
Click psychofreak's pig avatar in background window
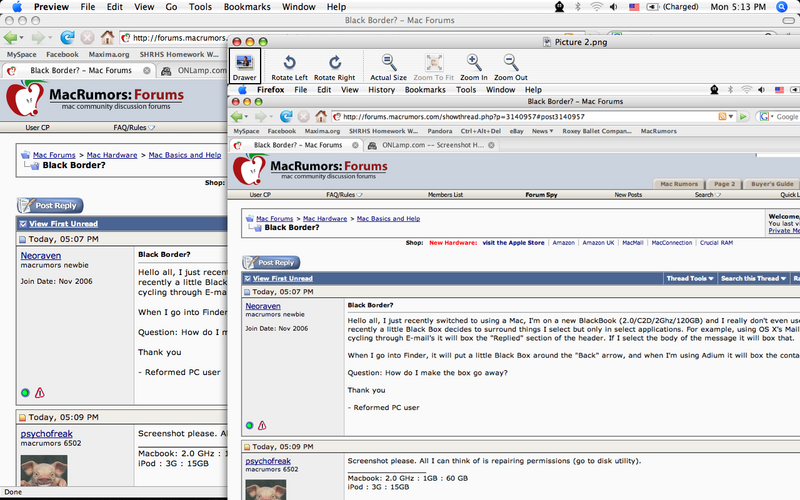point(44,470)
